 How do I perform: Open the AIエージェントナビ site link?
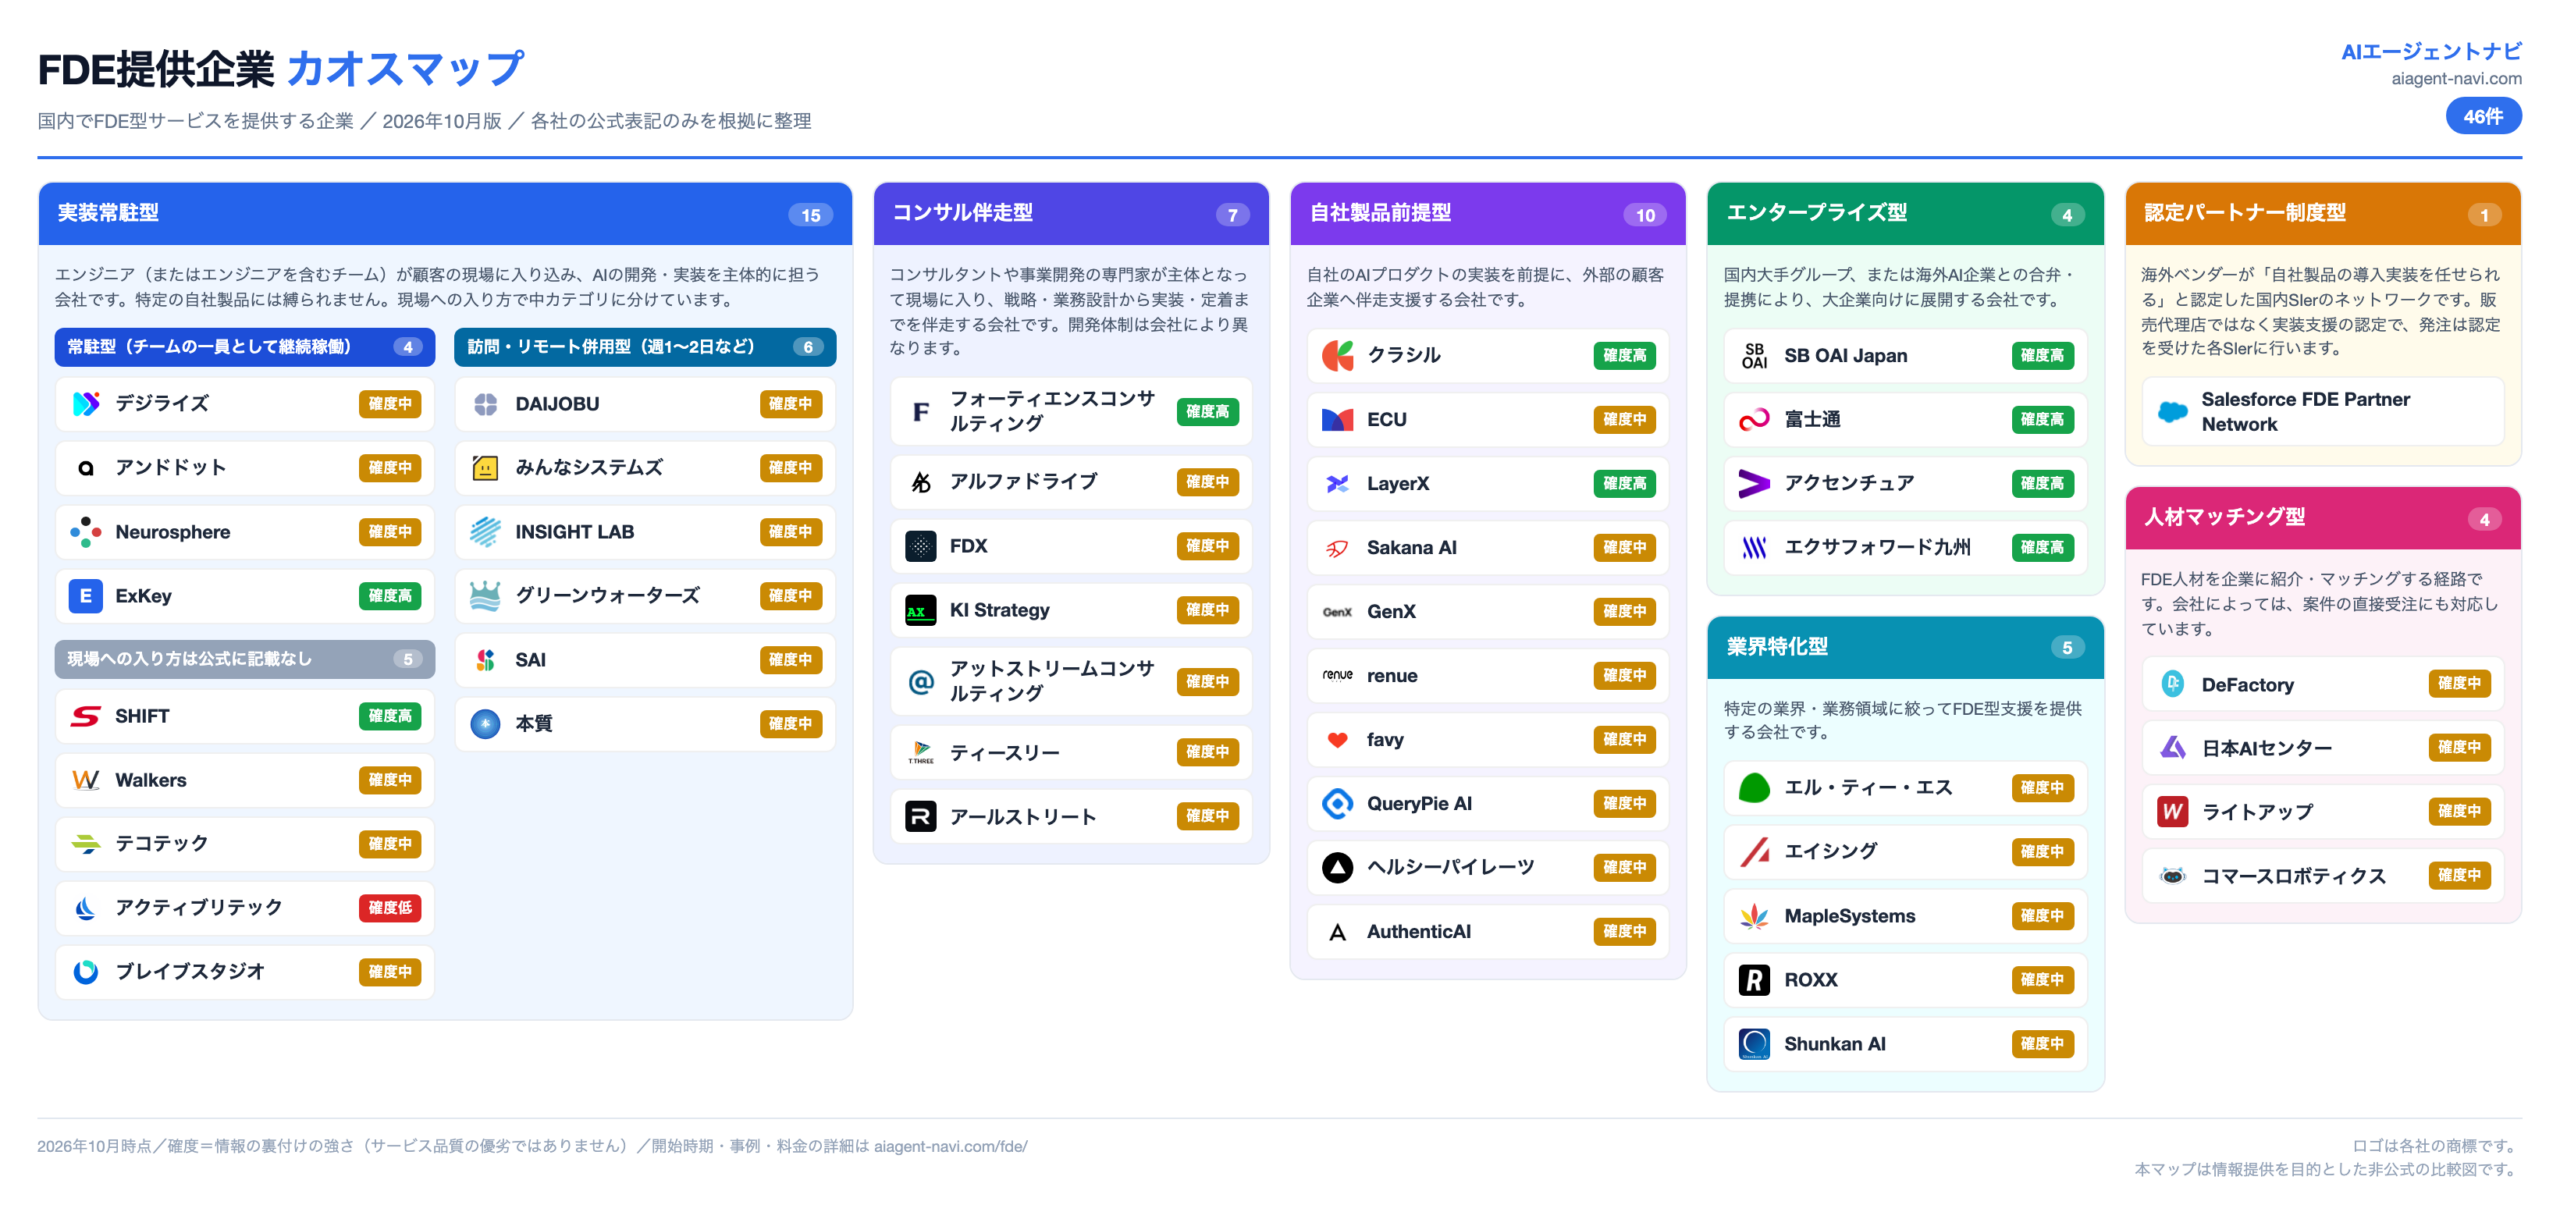coord(2432,52)
